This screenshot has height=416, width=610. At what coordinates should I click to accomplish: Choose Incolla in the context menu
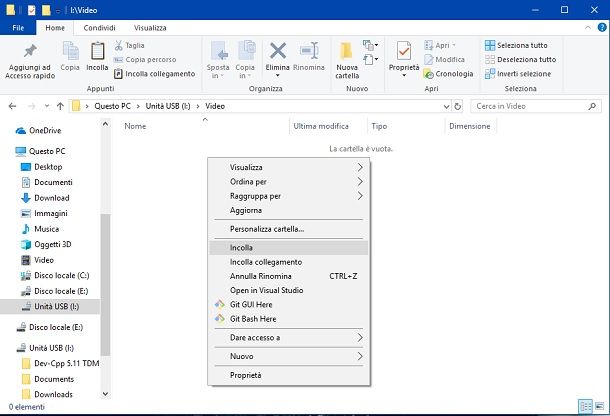(289, 247)
